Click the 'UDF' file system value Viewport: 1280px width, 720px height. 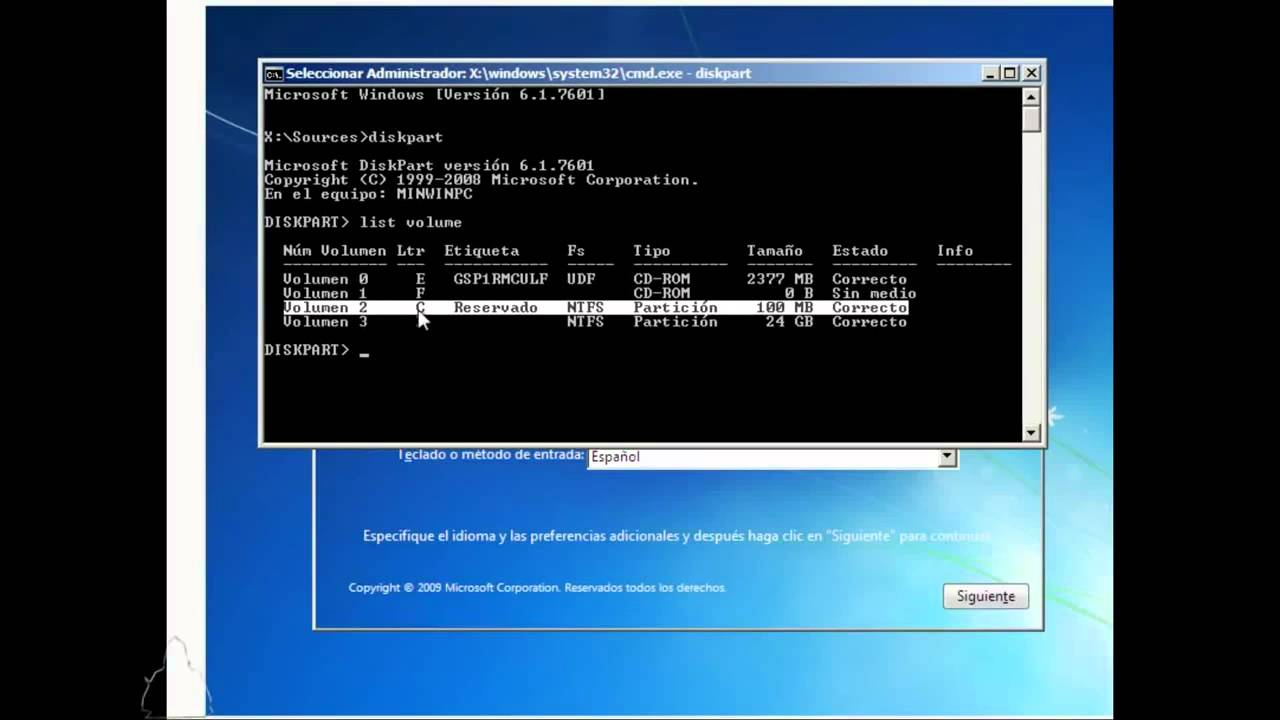coord(581,279)
